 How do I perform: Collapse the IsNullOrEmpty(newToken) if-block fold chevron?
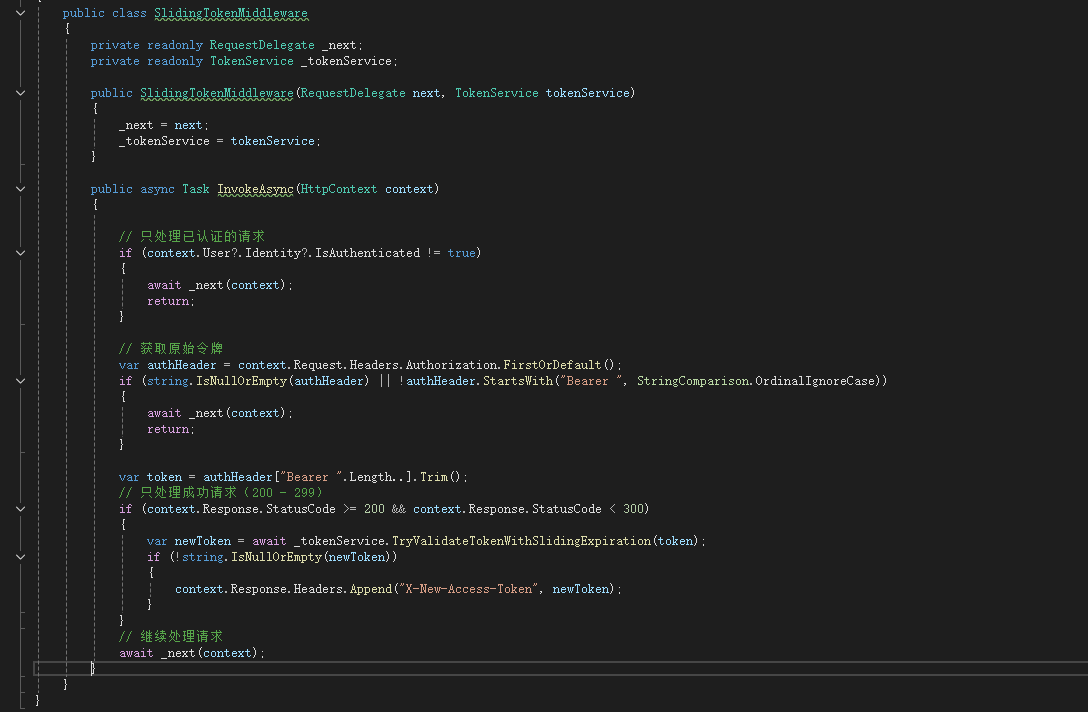pos(20,557)
